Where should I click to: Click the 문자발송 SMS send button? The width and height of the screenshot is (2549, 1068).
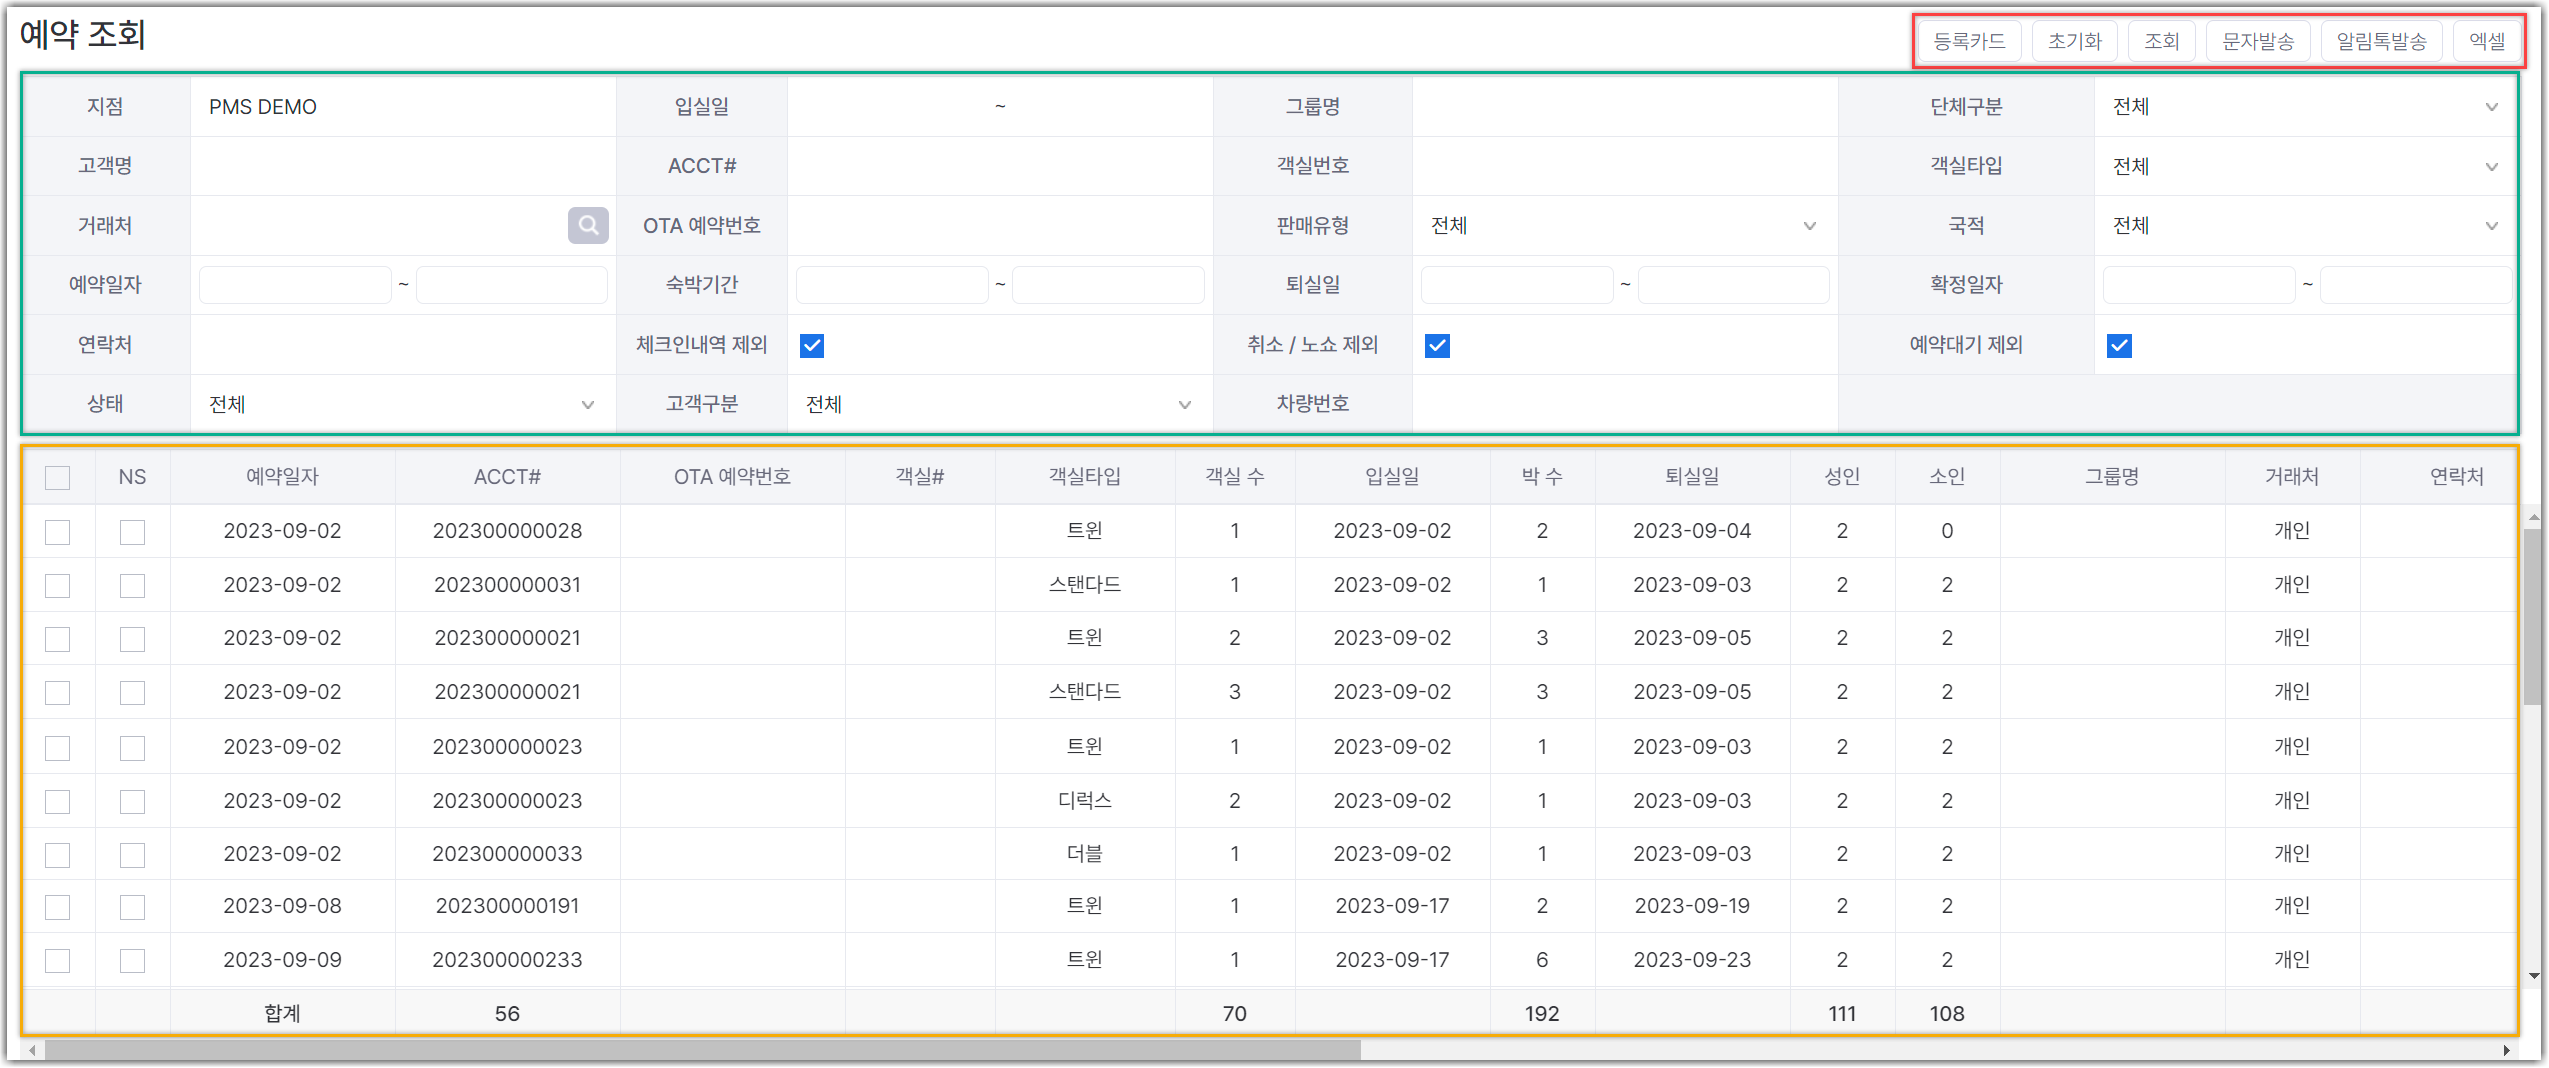pos(2258,41)
